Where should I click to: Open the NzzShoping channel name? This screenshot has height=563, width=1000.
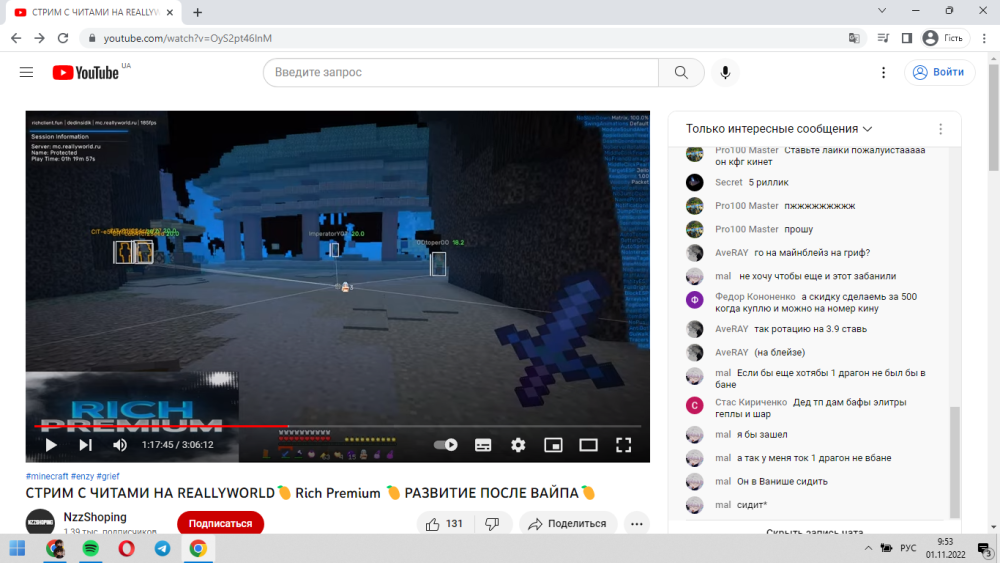[95, 517]
